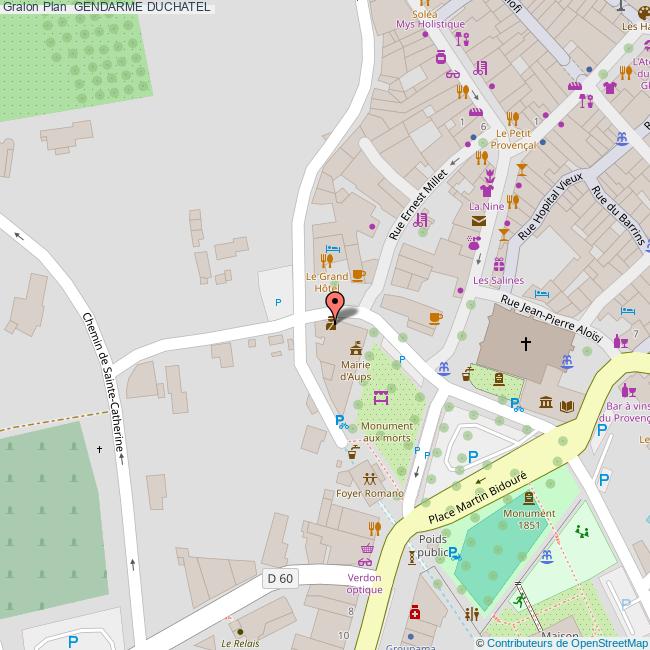Select the Mairie d'Aups town hall icon
650x650 pixels.
[355, 349]
